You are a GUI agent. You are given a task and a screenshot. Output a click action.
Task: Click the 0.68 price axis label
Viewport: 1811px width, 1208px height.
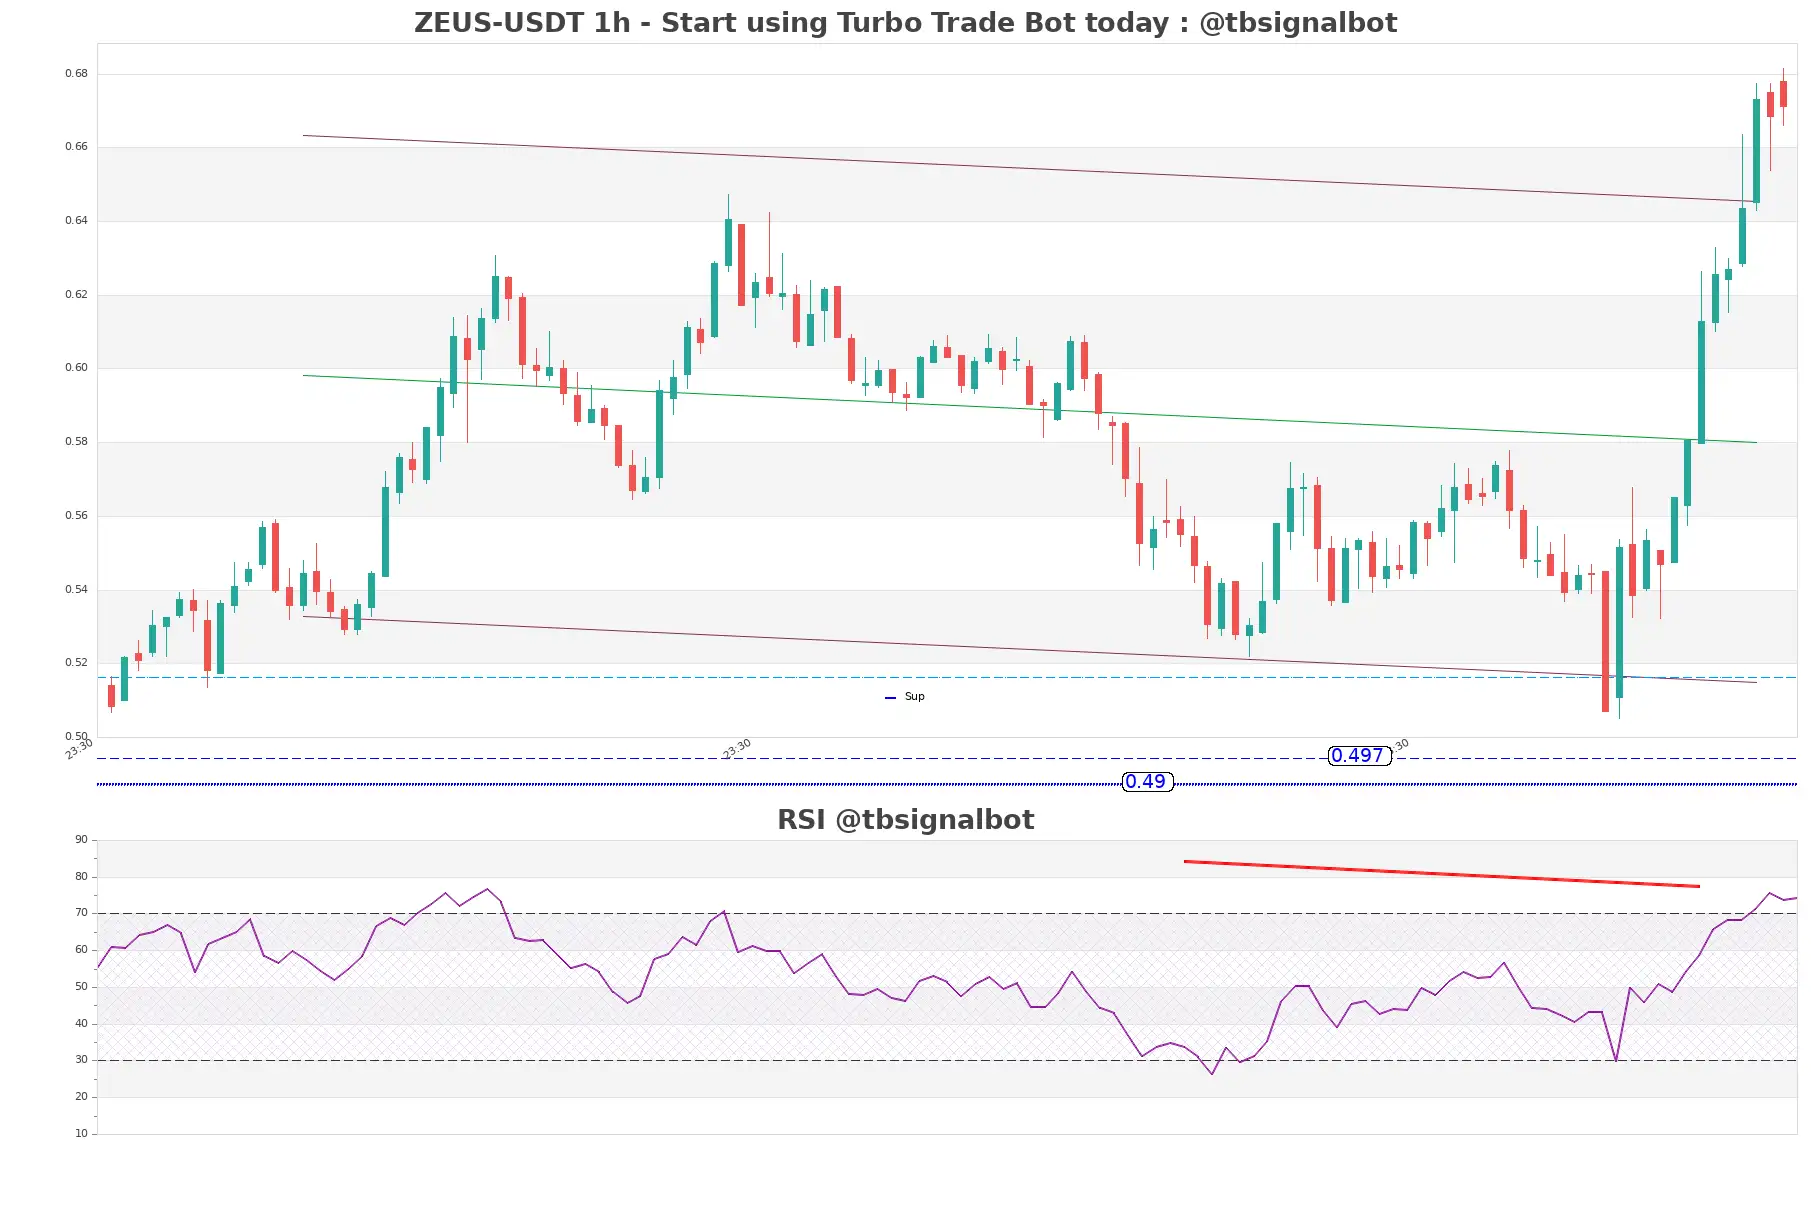(x=76, y=73)
